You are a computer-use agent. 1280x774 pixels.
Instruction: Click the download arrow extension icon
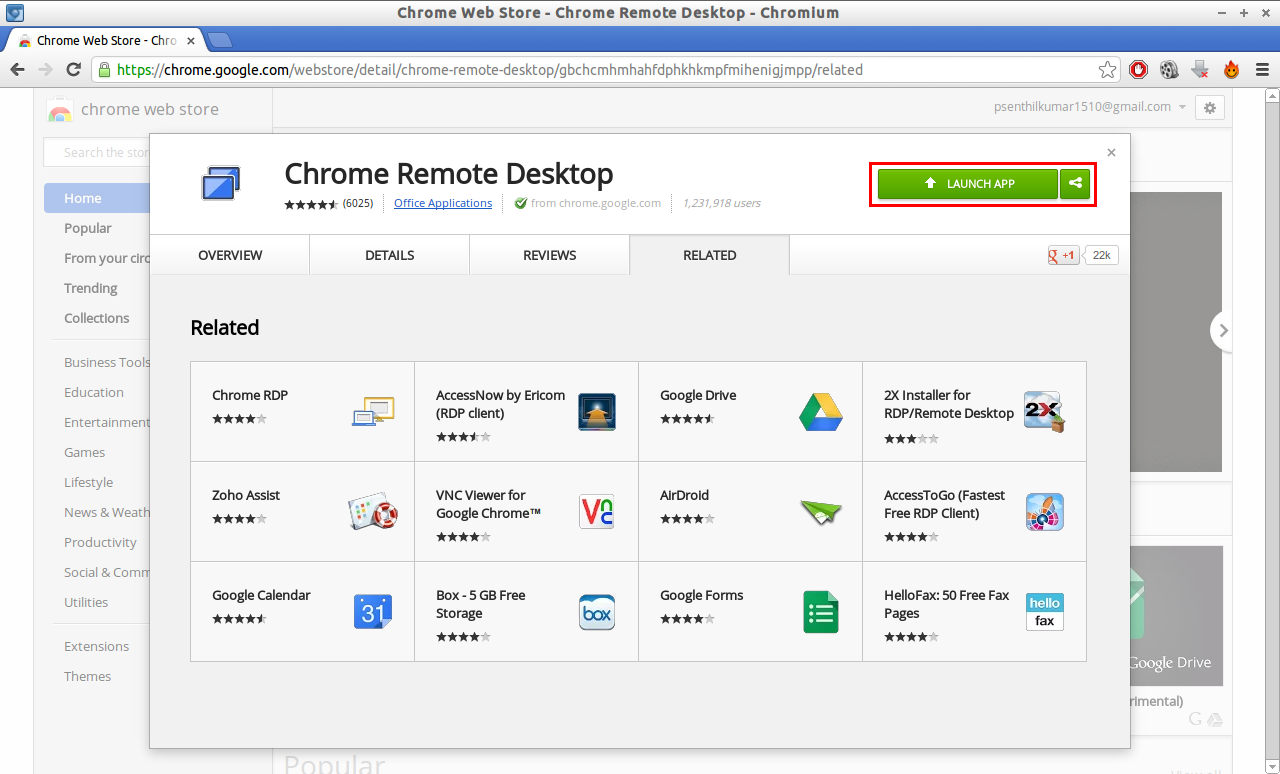click(x=1200, y=70)
